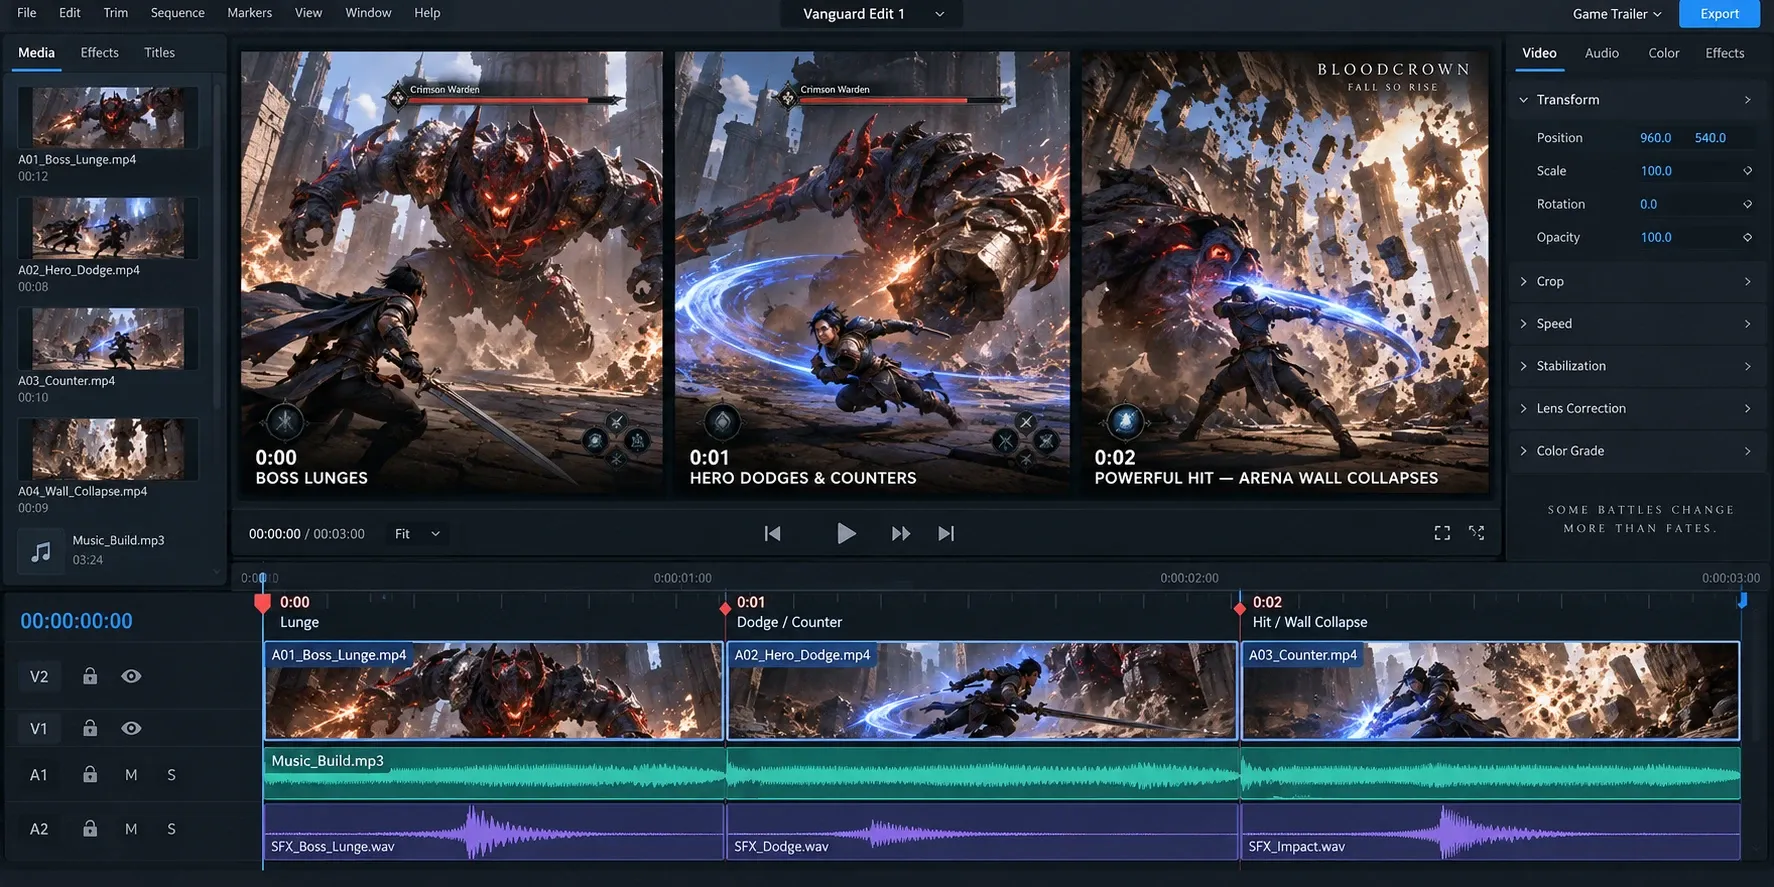Click the Scale keyframe diamond icon

pos(1747,171)
